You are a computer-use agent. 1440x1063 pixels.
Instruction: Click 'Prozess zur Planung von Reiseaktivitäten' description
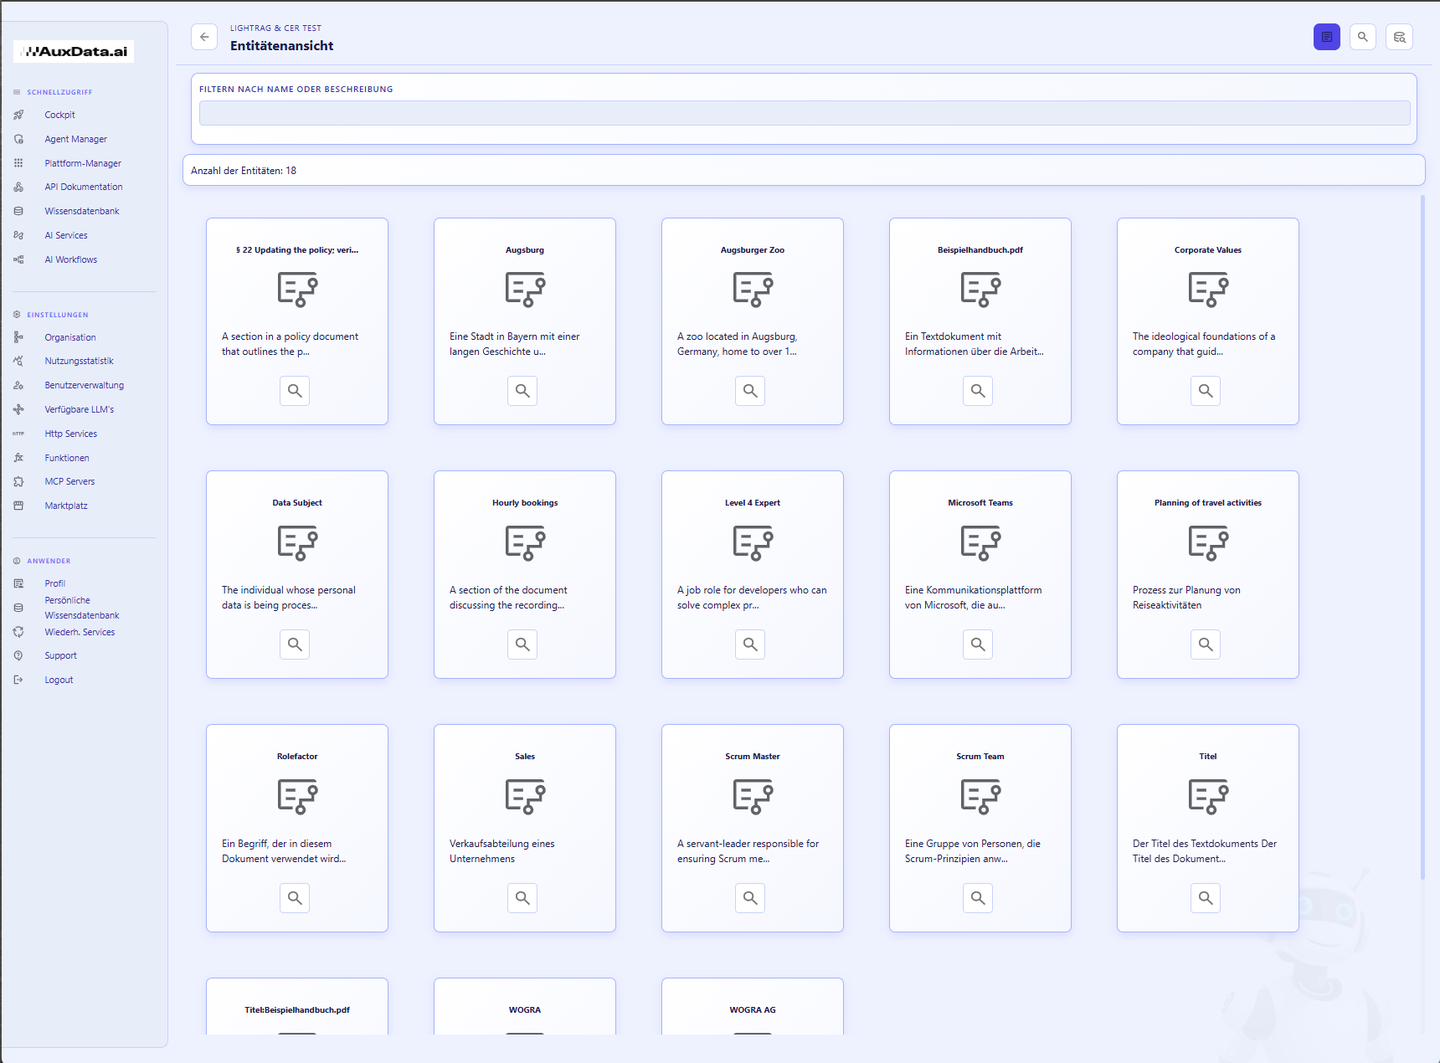click(x=1186, y=598)
